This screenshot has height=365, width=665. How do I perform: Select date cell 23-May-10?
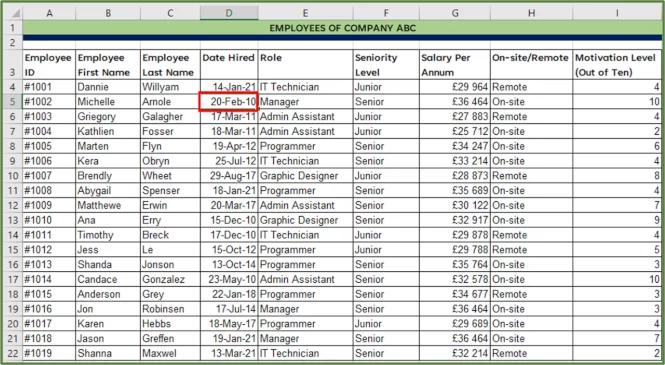click(x=229, y=279)
